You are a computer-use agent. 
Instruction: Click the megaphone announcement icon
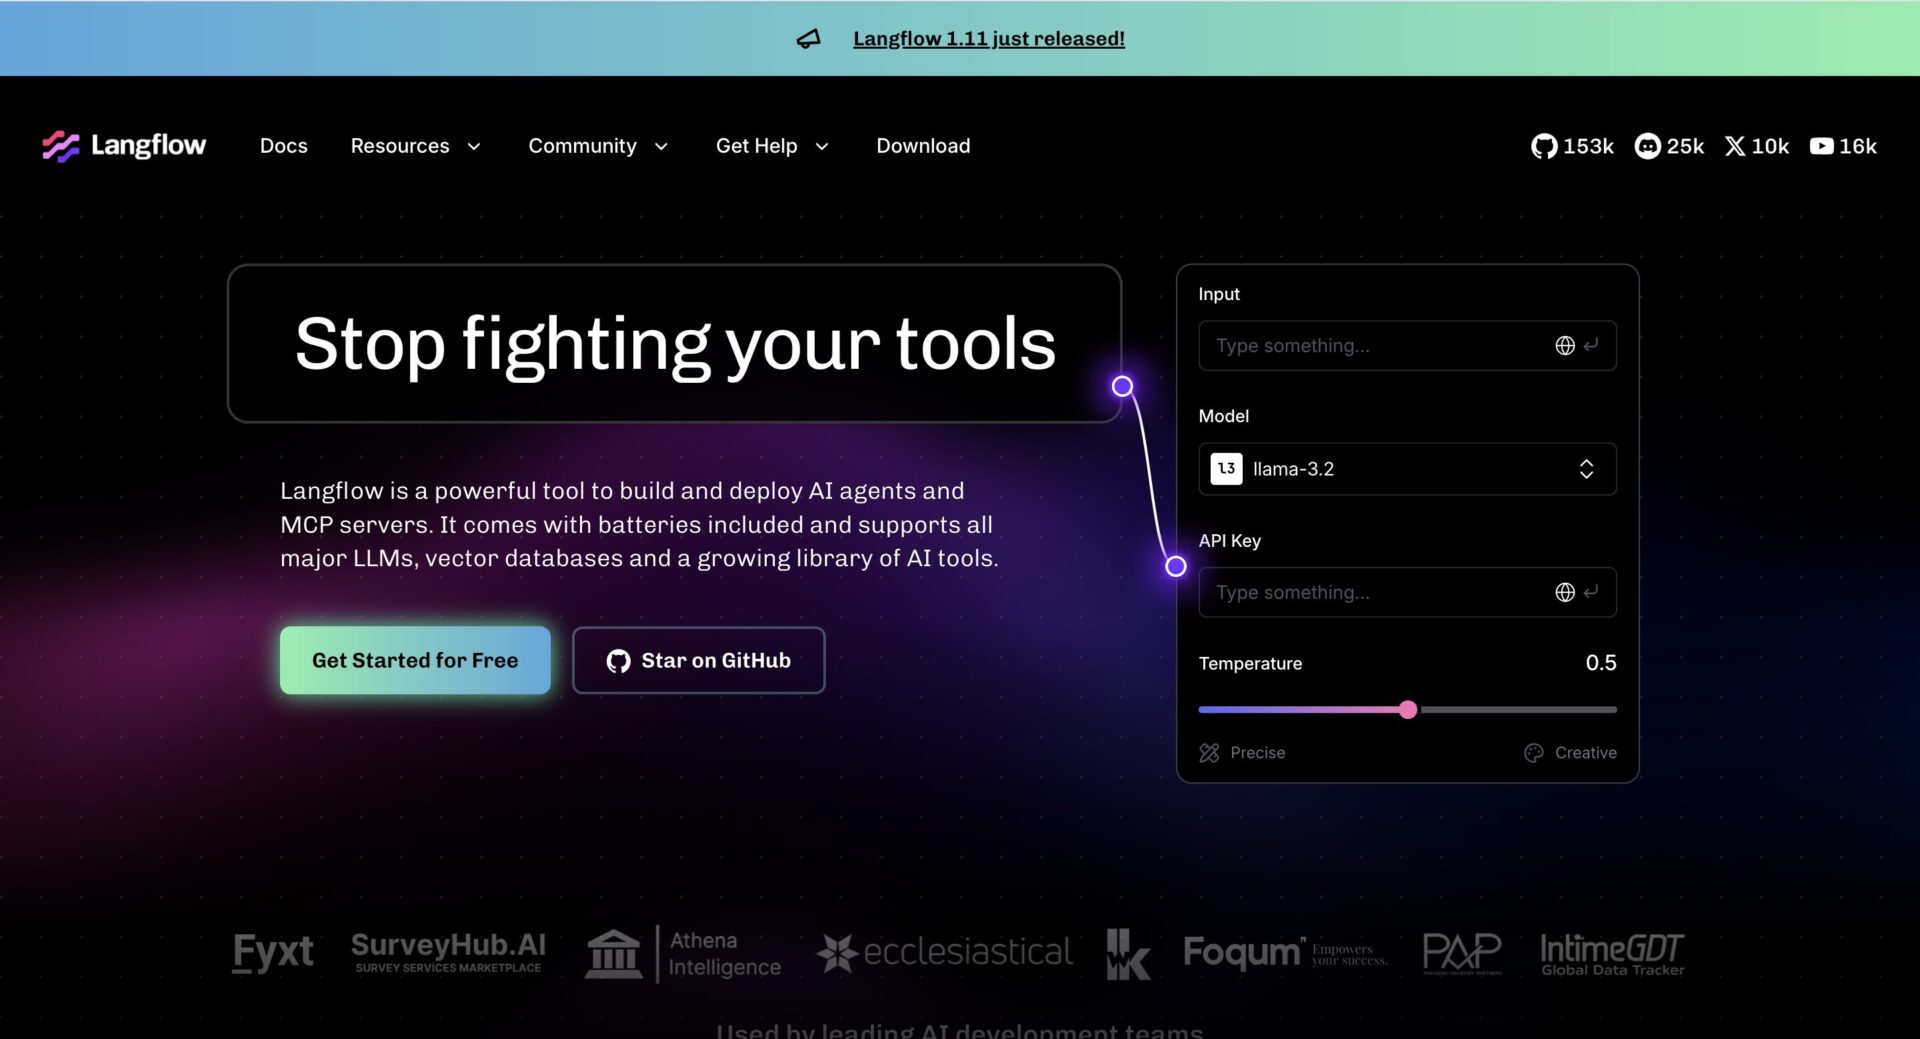808,38
